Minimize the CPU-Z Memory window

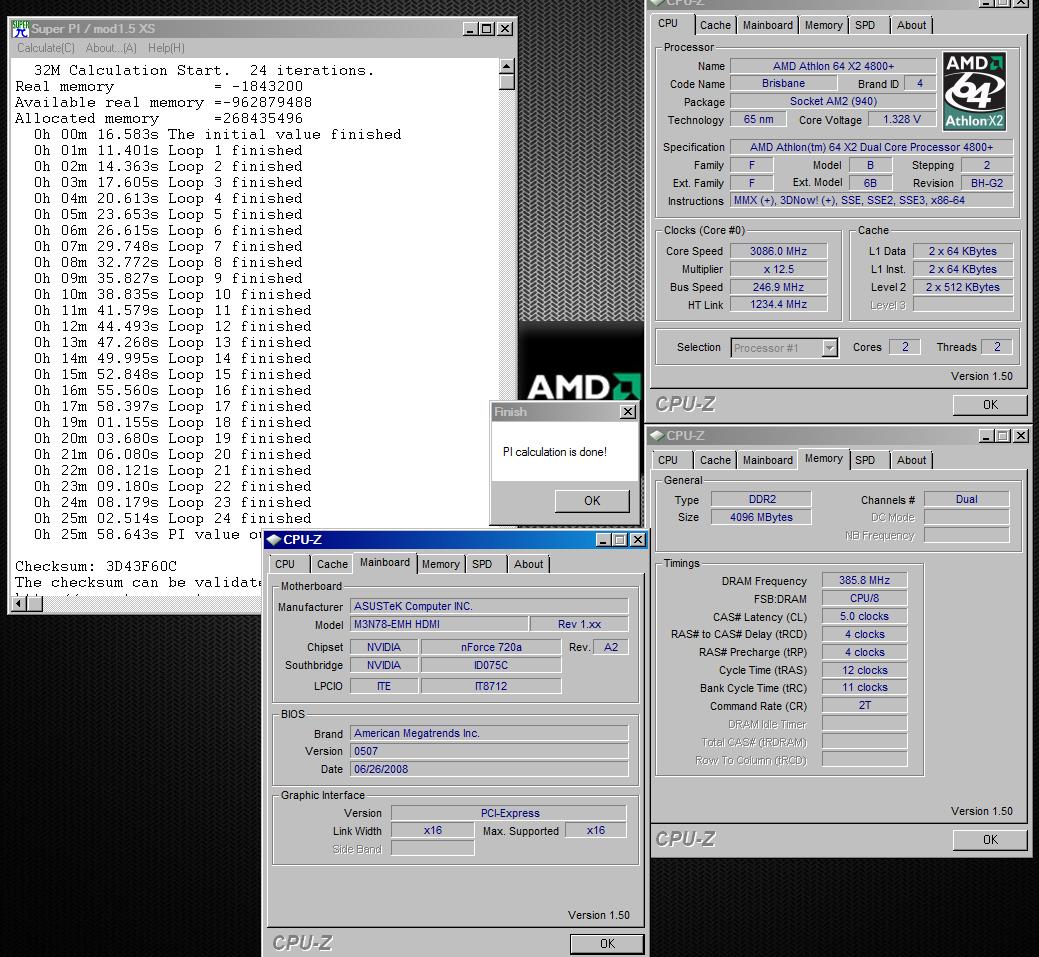(x=986, y=435)
